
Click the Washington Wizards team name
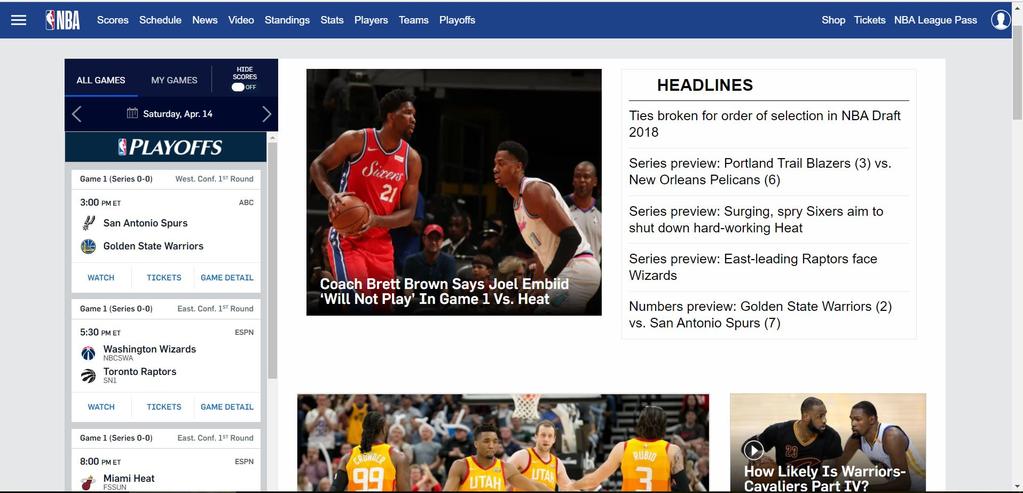(149, 350)
